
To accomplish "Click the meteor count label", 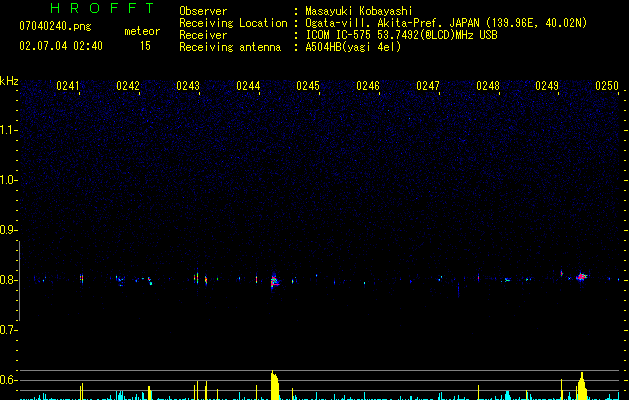I will (142, 31).
